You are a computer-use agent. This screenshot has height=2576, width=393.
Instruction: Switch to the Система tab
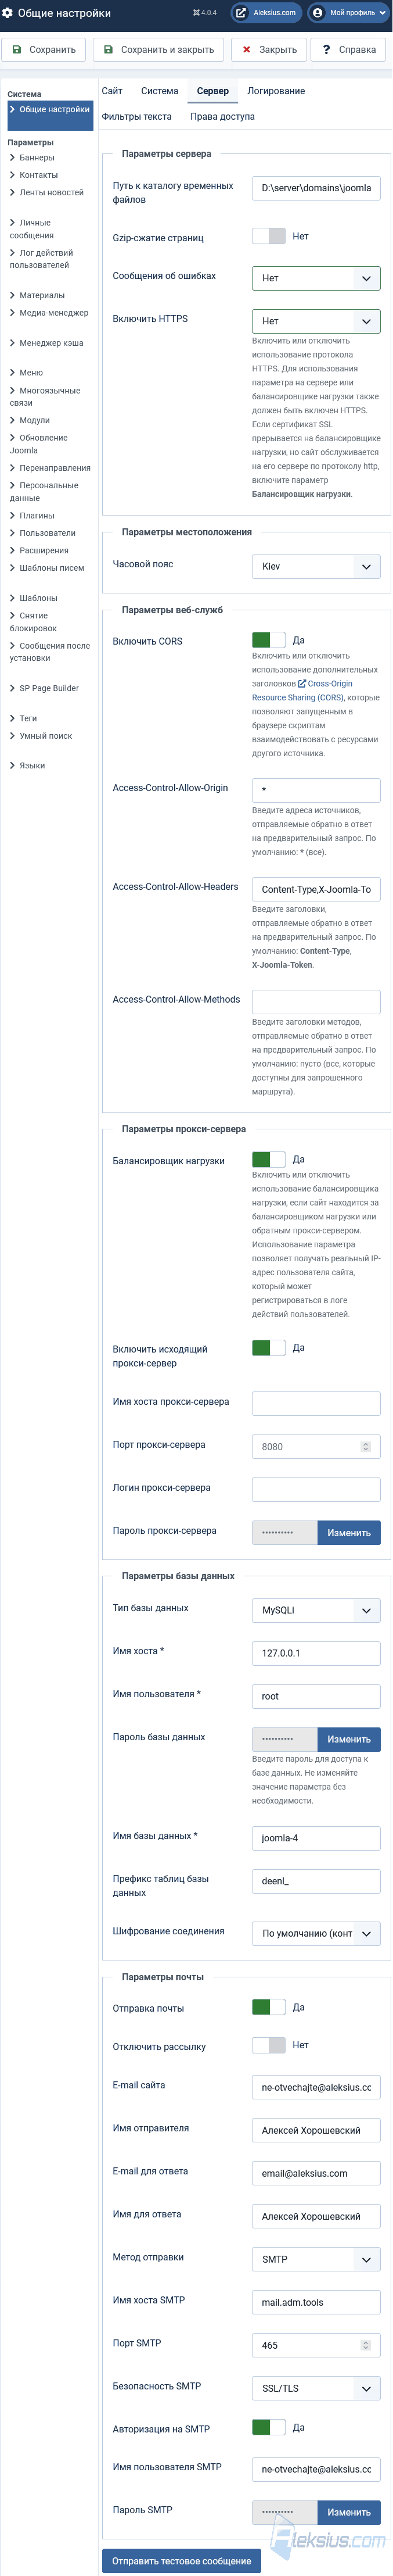pos(159,91)
